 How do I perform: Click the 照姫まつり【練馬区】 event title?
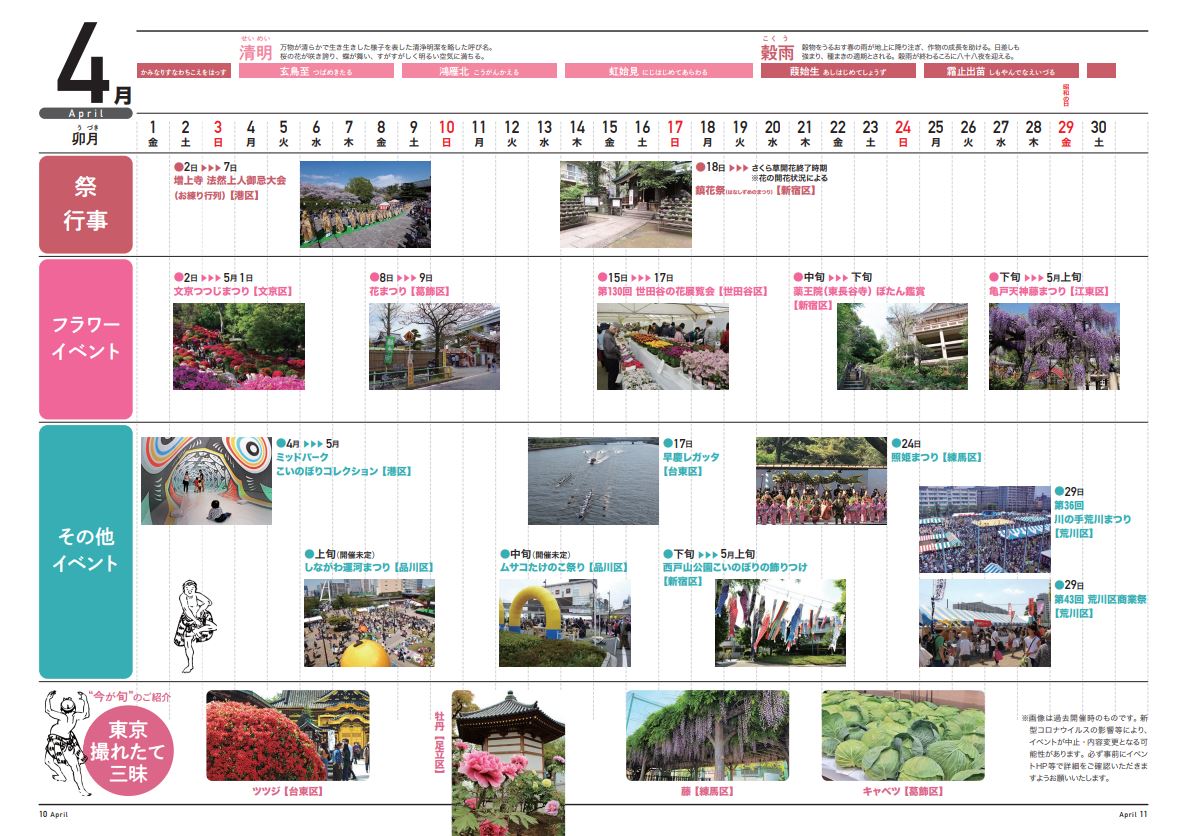936,457
